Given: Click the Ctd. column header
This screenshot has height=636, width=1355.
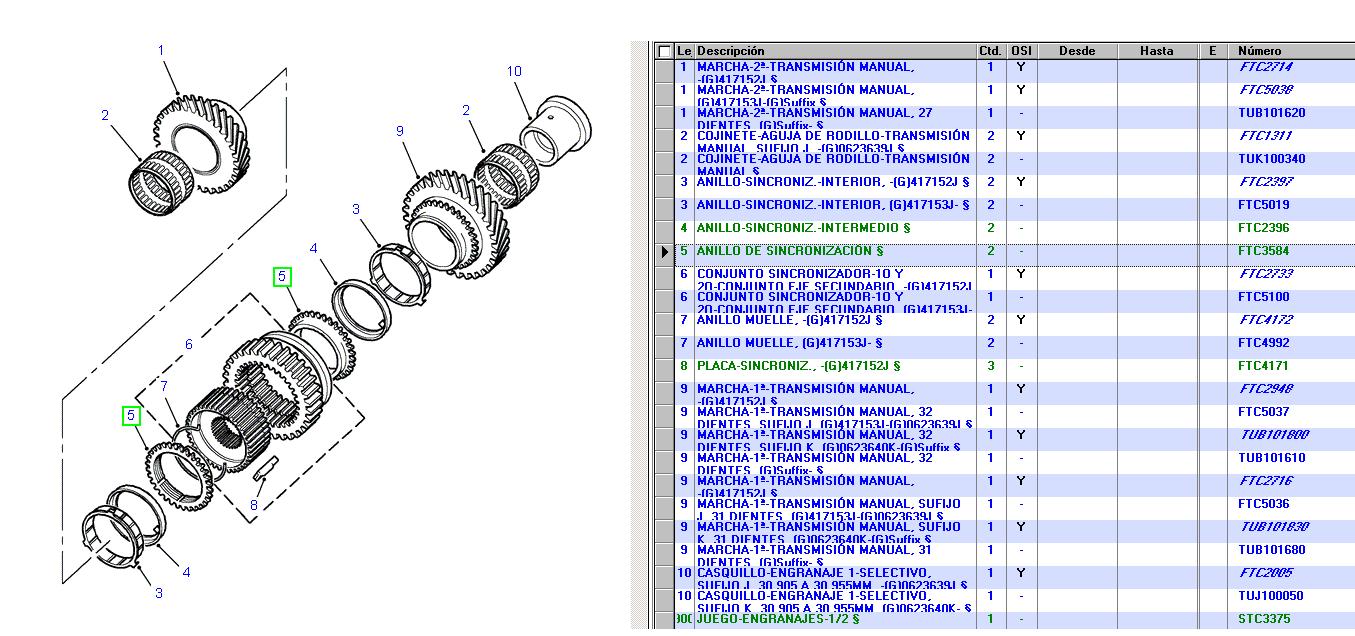Looking at the screenshot, I should coord(990,51).
